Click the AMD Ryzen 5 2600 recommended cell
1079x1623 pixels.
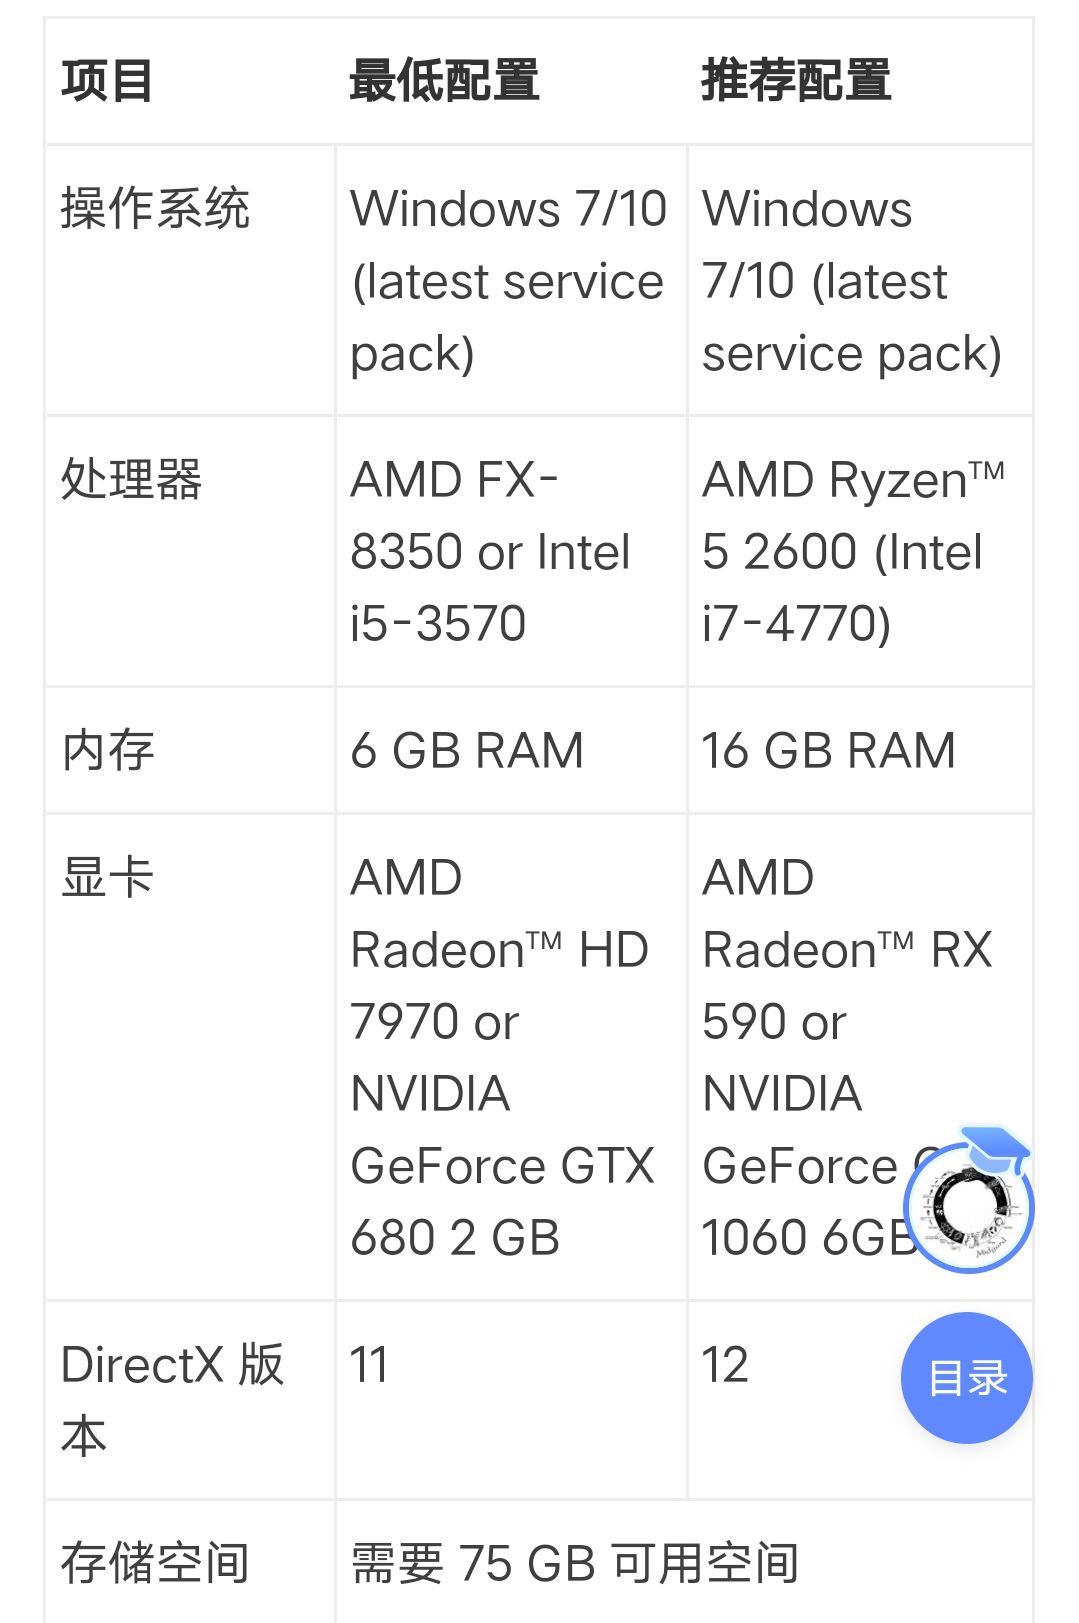pos(860,551)
